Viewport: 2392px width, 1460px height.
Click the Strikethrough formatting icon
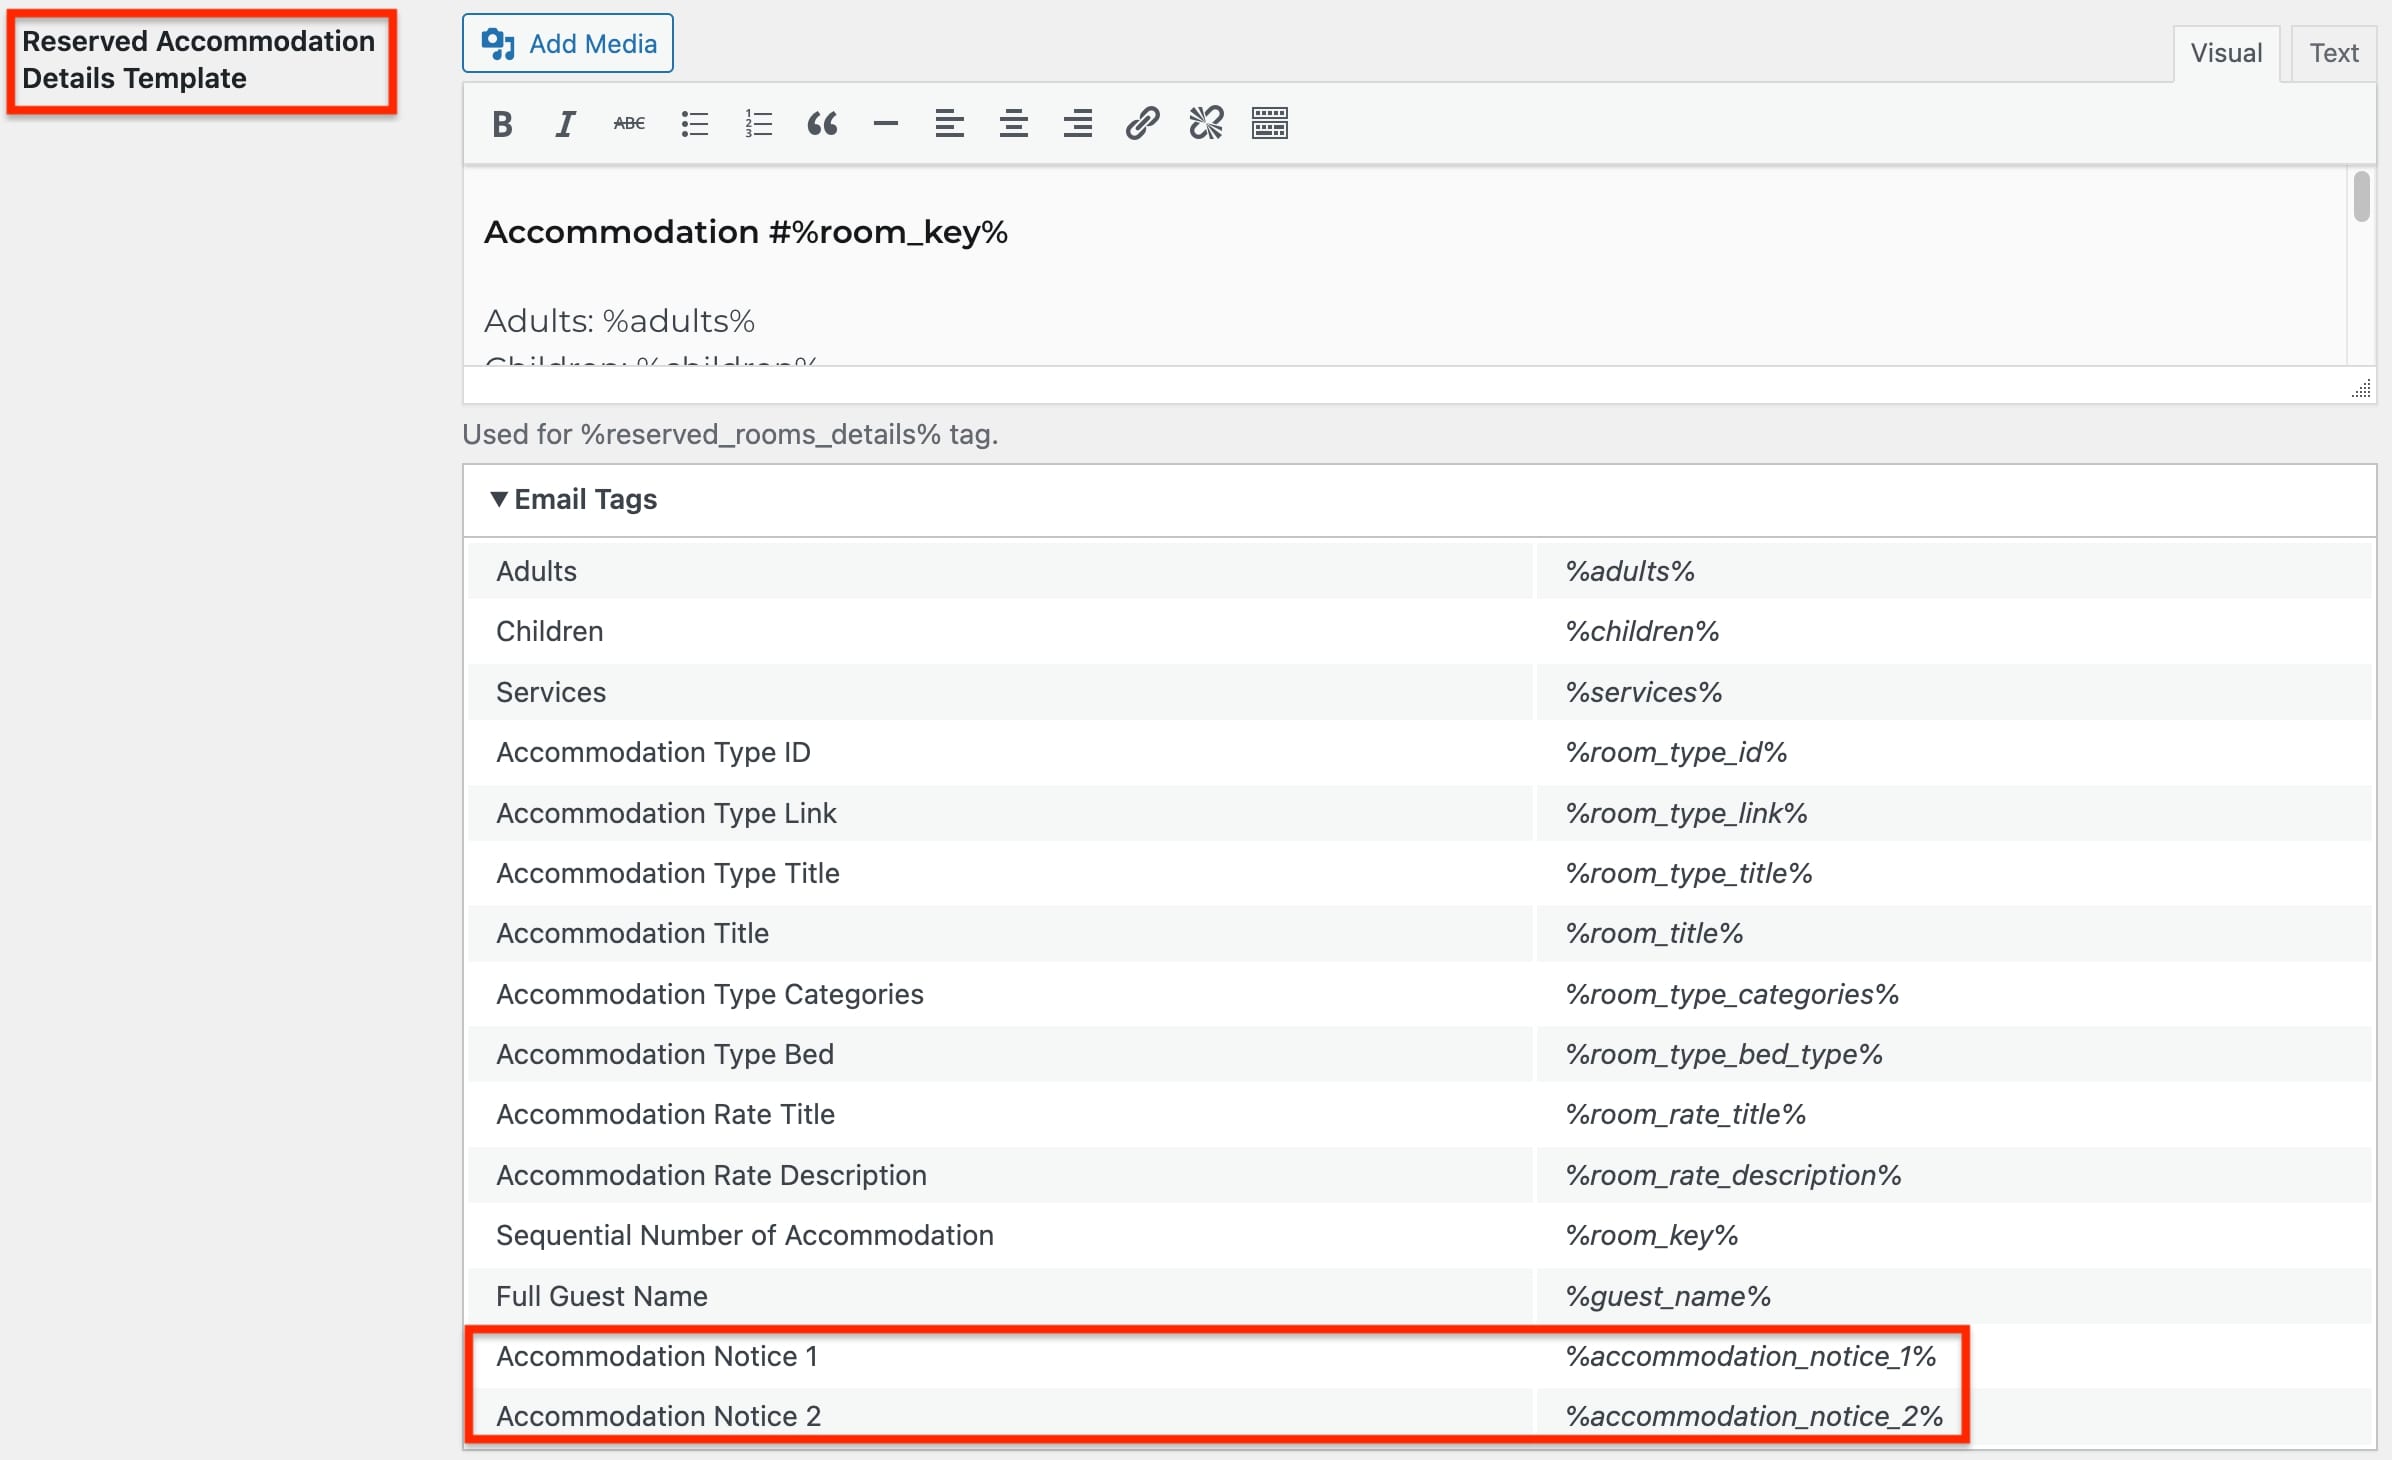click(x=627, y=123)
